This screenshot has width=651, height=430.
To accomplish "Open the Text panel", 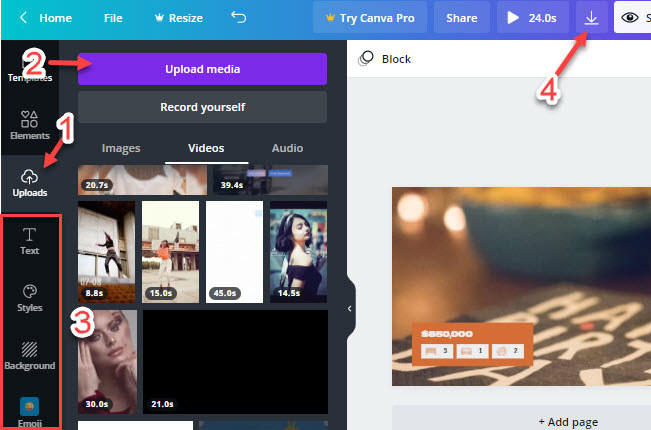I will (29, 241).
